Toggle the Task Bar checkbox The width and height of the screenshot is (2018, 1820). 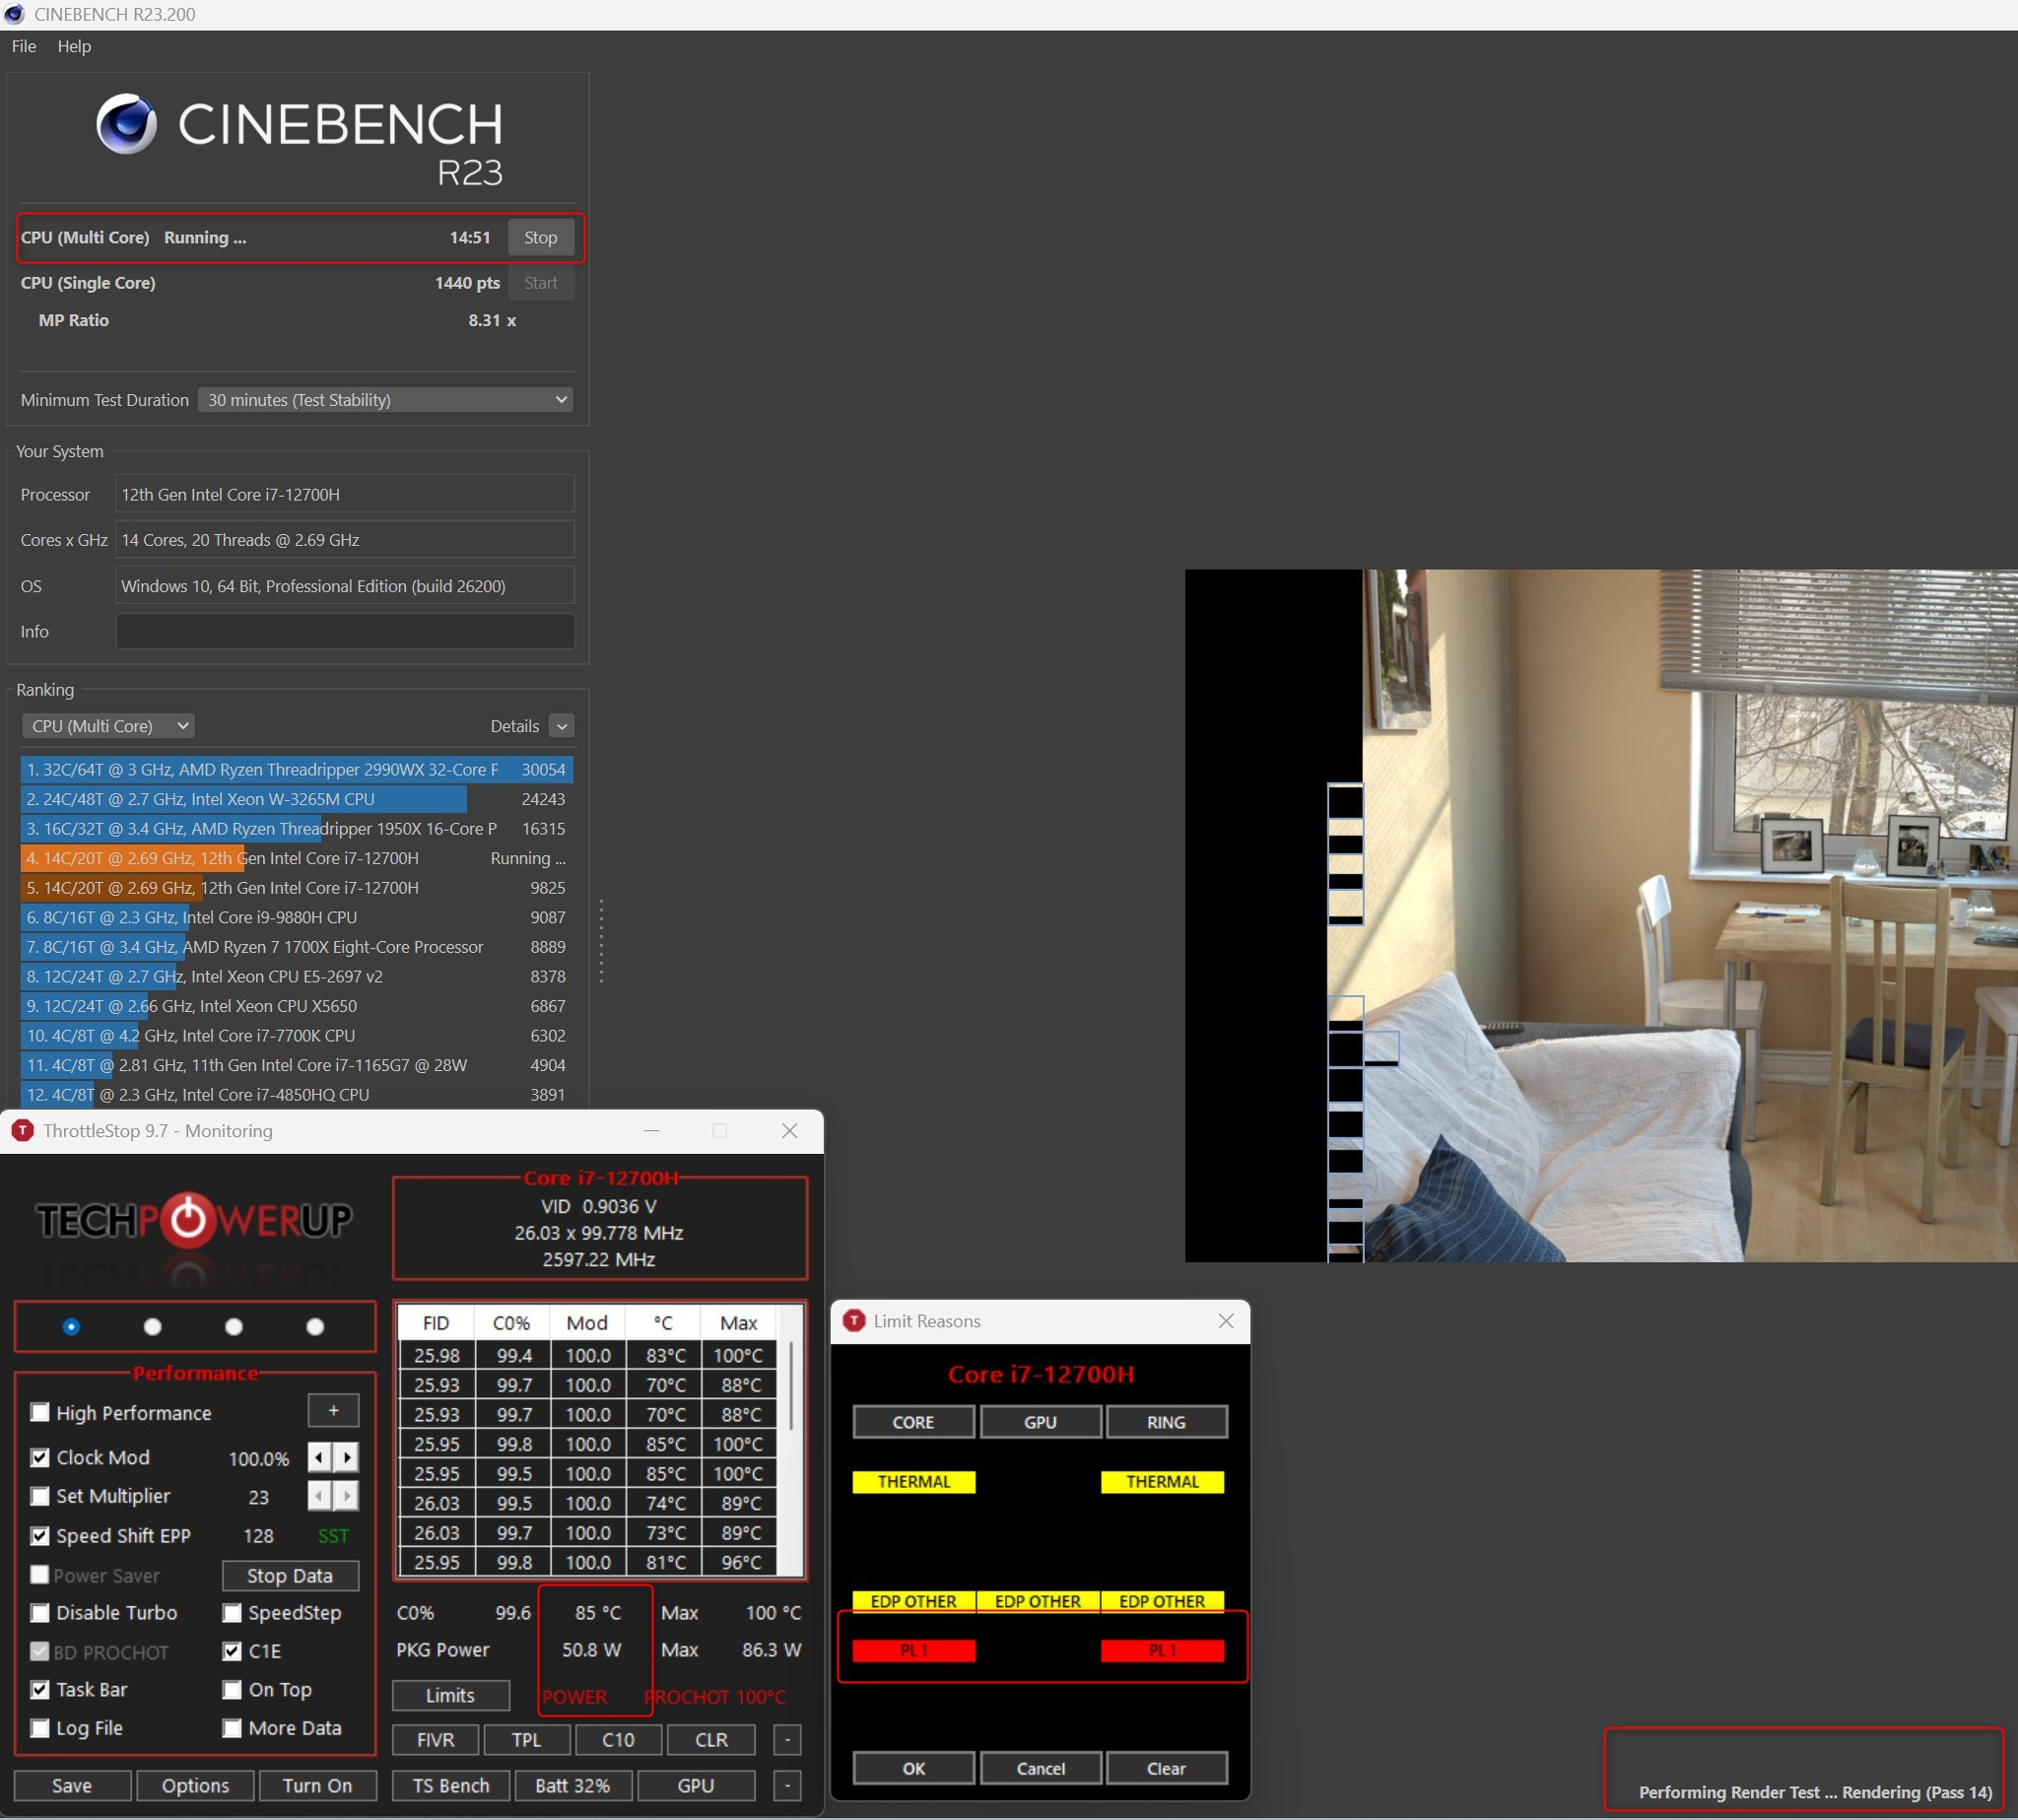(40, 1690)
